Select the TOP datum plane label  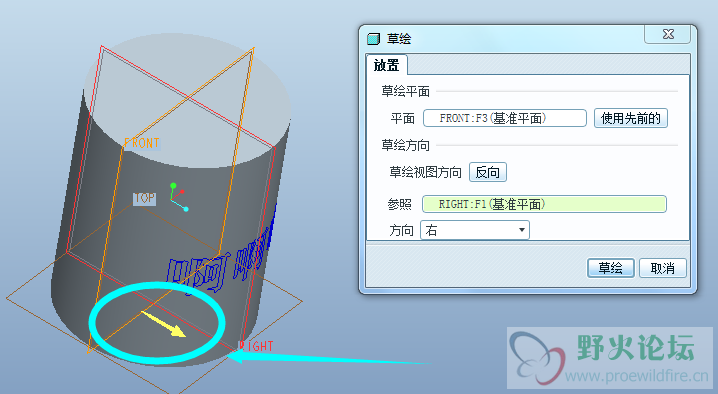coord(144,198)
